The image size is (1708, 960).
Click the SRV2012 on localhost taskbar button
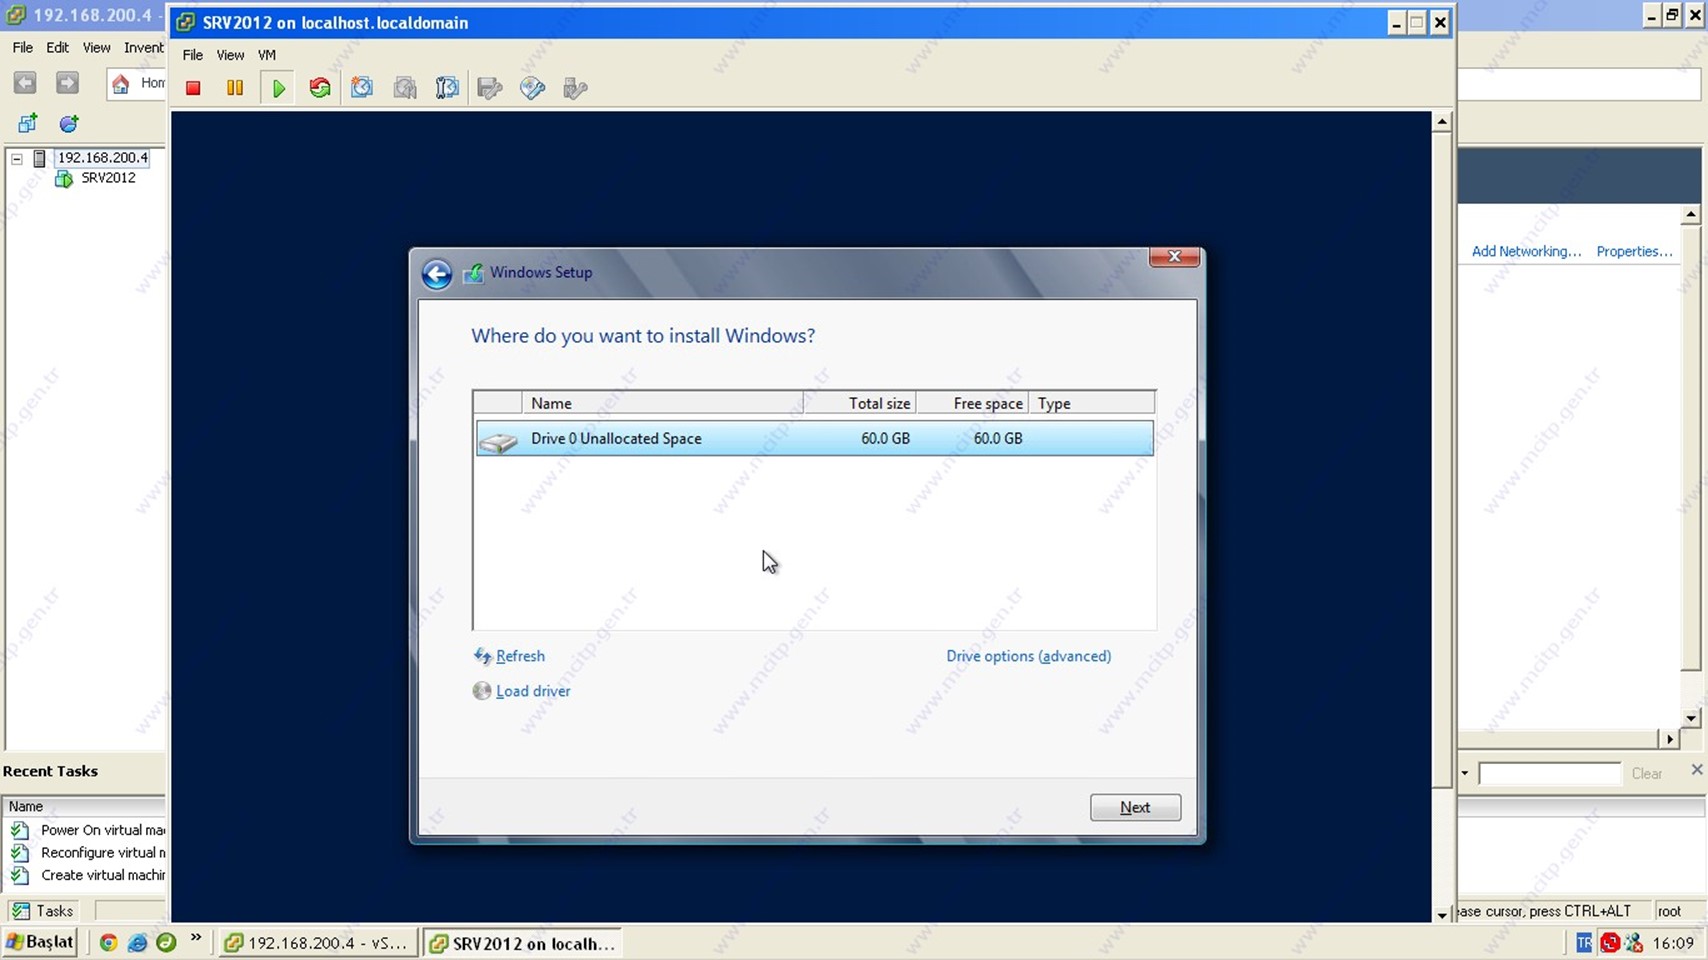tap(522, 943)
